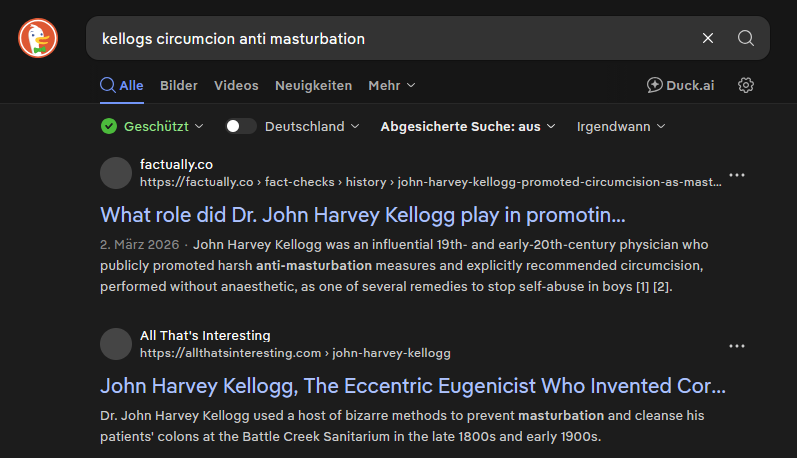Open the Abgesicherte Suche: aus dropdown
This screenshot has height=458, width=797.
pos(468,127)
